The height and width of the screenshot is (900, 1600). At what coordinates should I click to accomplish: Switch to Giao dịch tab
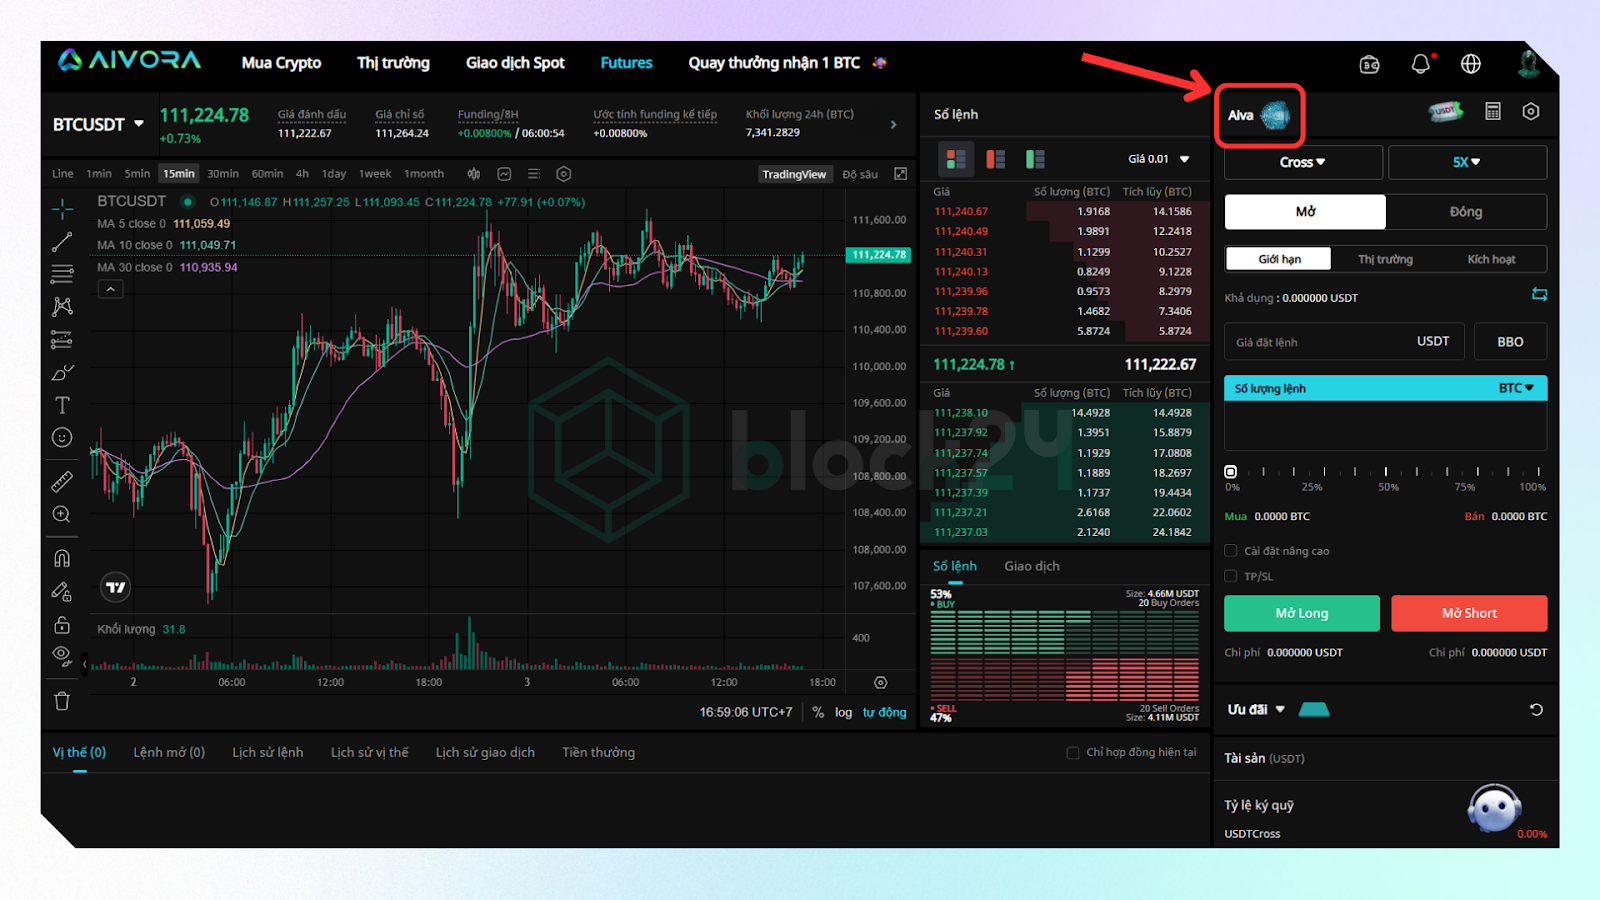[1032, 566]
